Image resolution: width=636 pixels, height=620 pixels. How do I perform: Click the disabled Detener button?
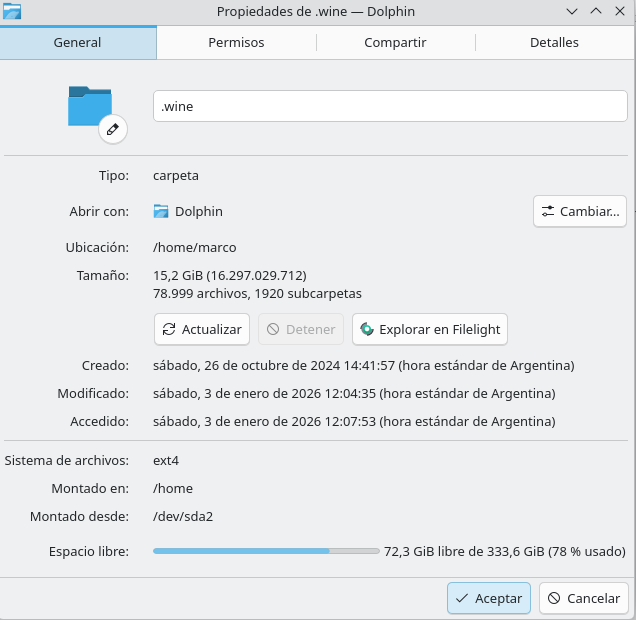tap(301, 329)
